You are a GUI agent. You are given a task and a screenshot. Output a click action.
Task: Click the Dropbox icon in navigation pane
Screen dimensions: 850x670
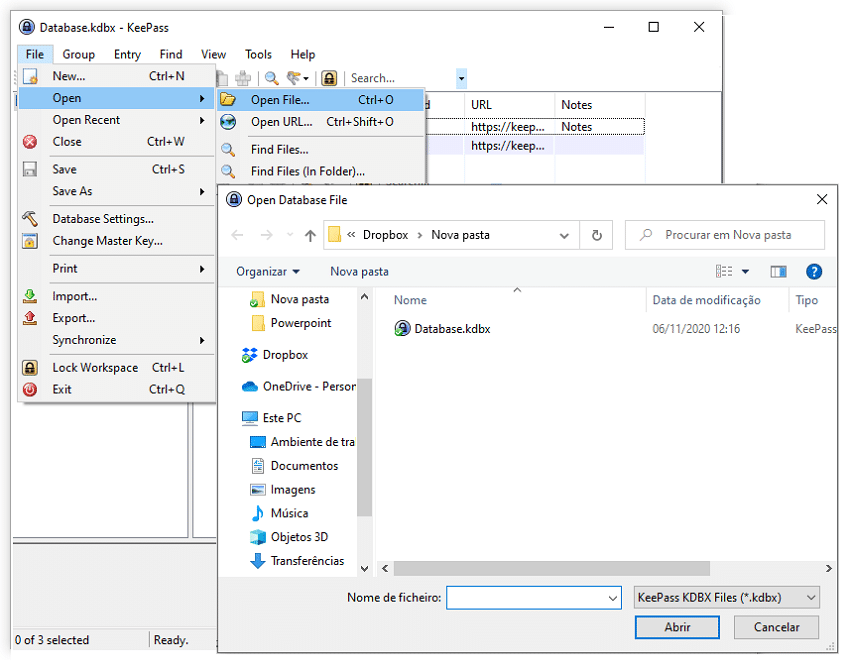coord(249,355)
